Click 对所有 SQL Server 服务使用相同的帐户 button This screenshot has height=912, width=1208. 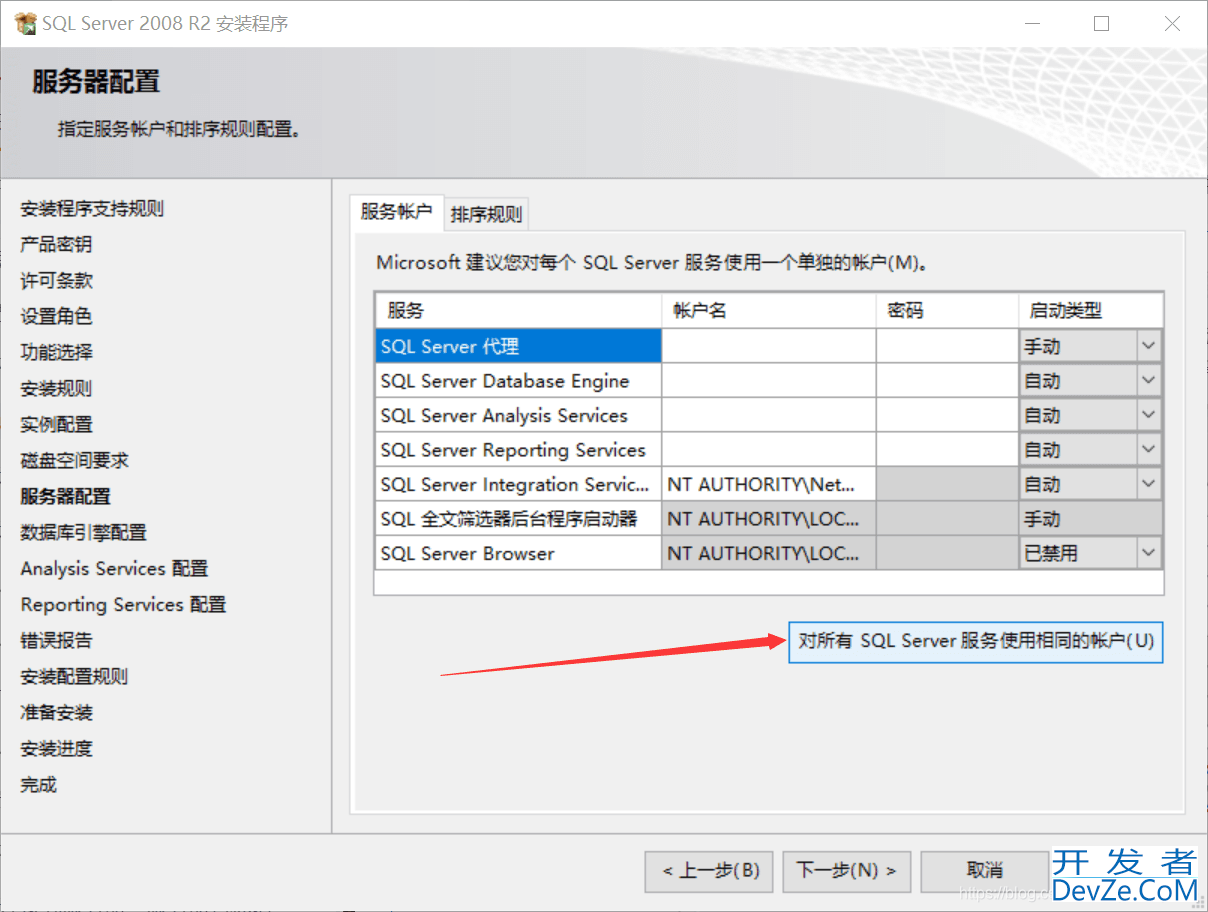(x=976, y=641)
